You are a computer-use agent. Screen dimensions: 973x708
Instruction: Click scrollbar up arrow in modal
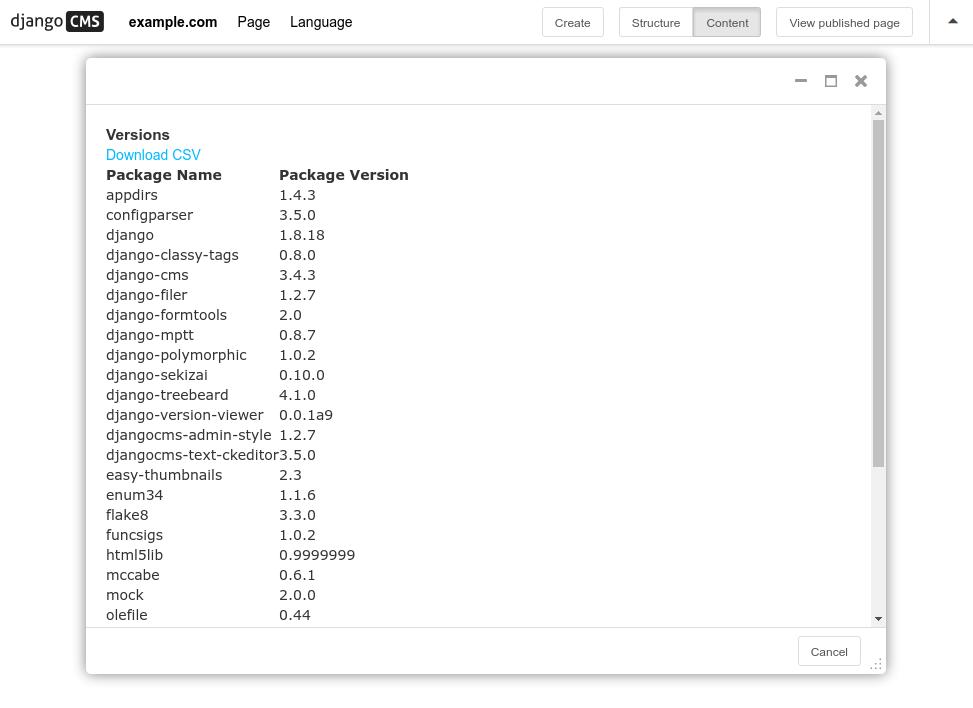[x=878, y=113]
